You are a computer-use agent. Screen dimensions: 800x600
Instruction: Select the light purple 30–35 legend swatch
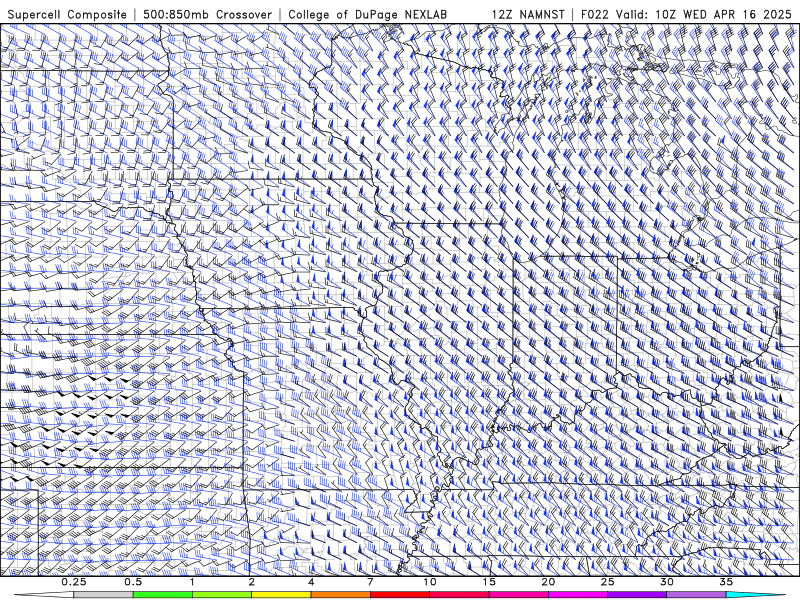pos(696,595)
